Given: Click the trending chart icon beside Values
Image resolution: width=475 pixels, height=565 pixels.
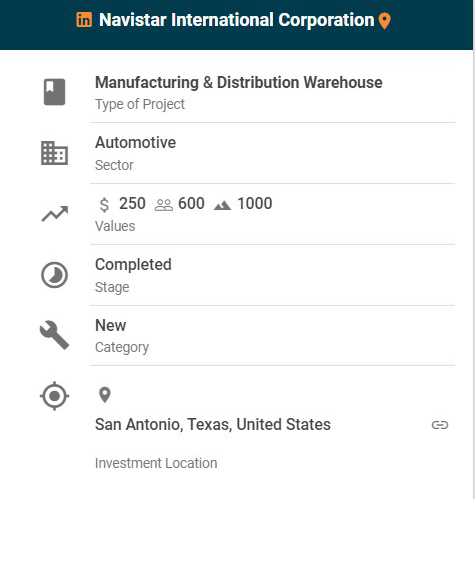Looking at the screenshot, I should tap(54, 214).
